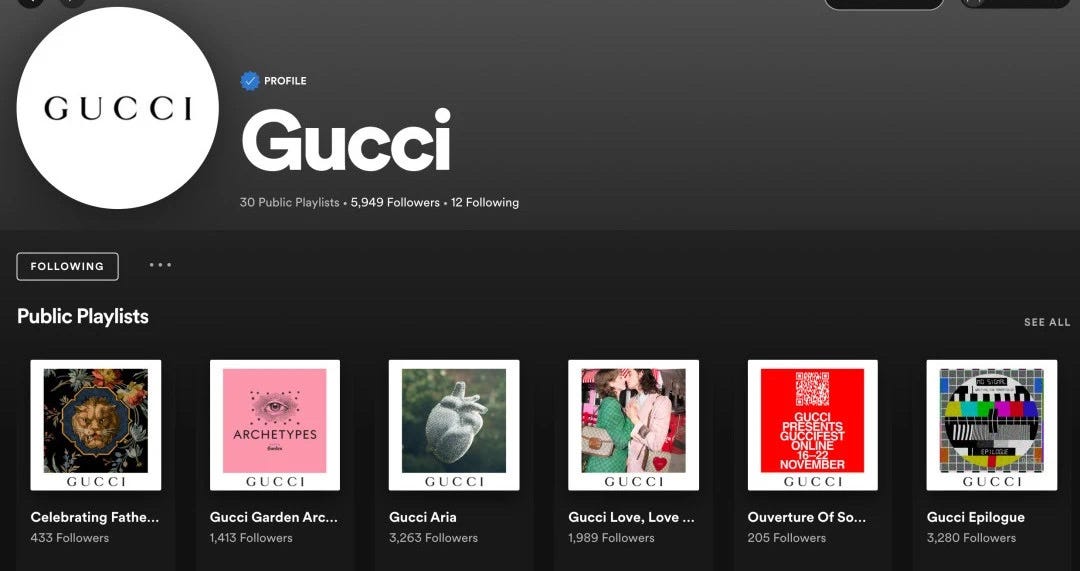Screen dimensions: 1080x571
Task: Click the '3,280 Followers' text
Action: click(x=971, y=538)
